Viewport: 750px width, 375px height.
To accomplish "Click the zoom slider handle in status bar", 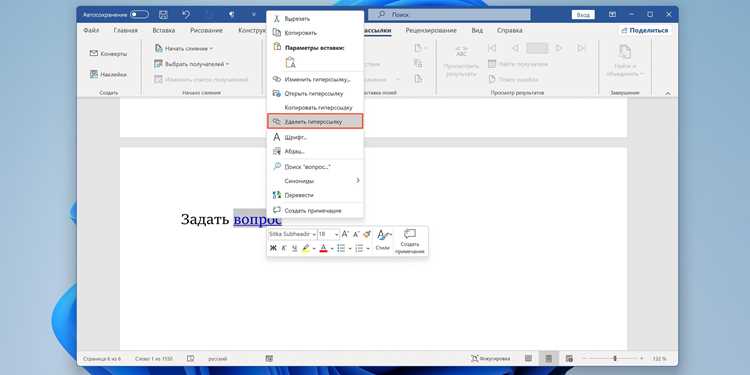I will coord(615,358).
